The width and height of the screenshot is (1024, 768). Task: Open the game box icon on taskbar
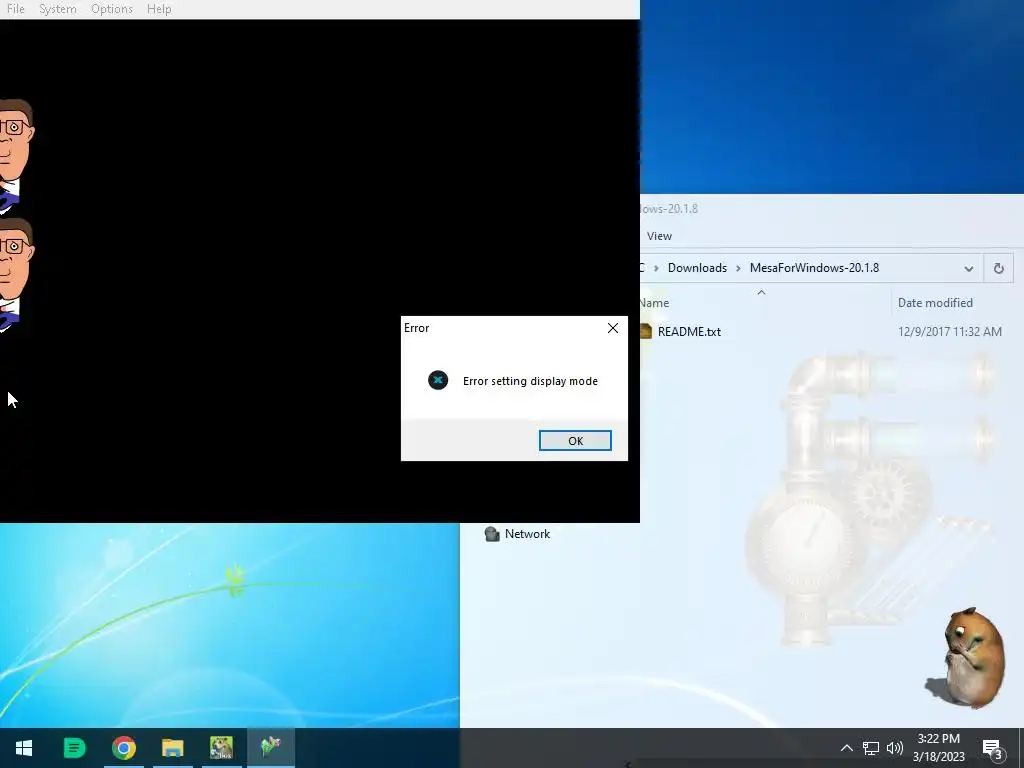coord(221,748)
